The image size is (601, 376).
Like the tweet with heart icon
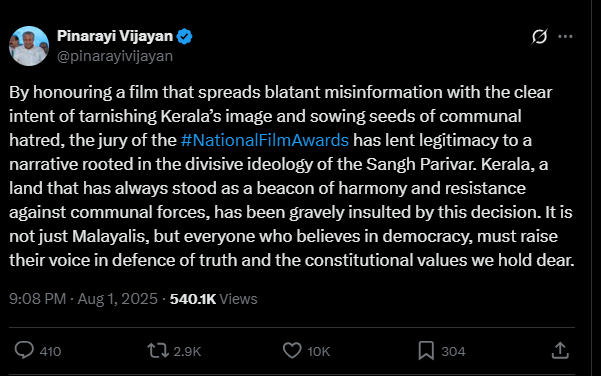click(292, 350)
